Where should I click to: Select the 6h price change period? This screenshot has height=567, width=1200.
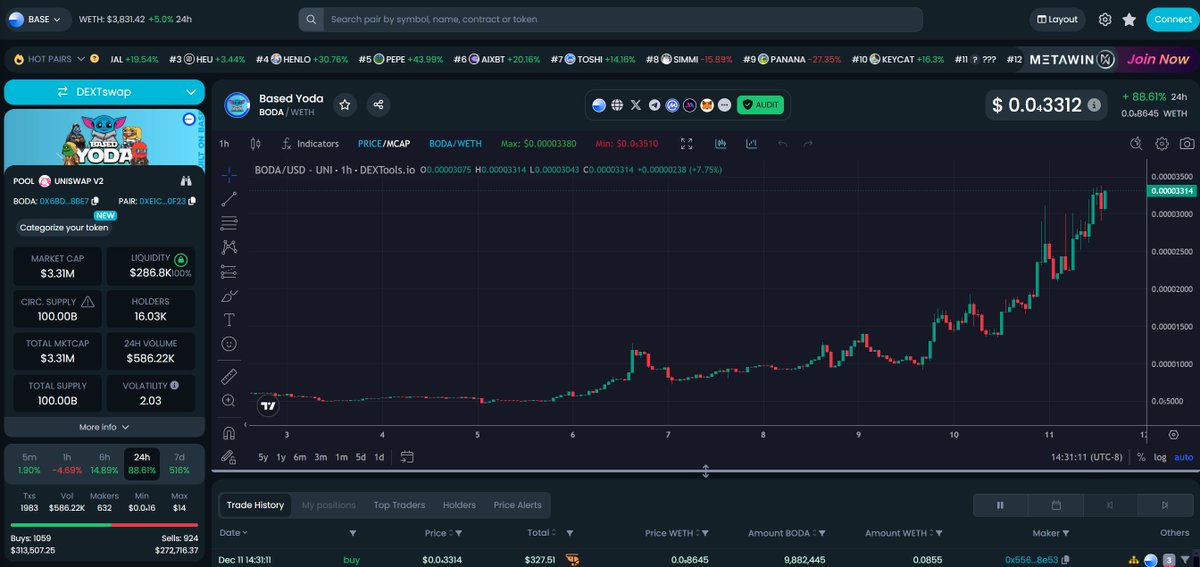[x=104, y=463]
